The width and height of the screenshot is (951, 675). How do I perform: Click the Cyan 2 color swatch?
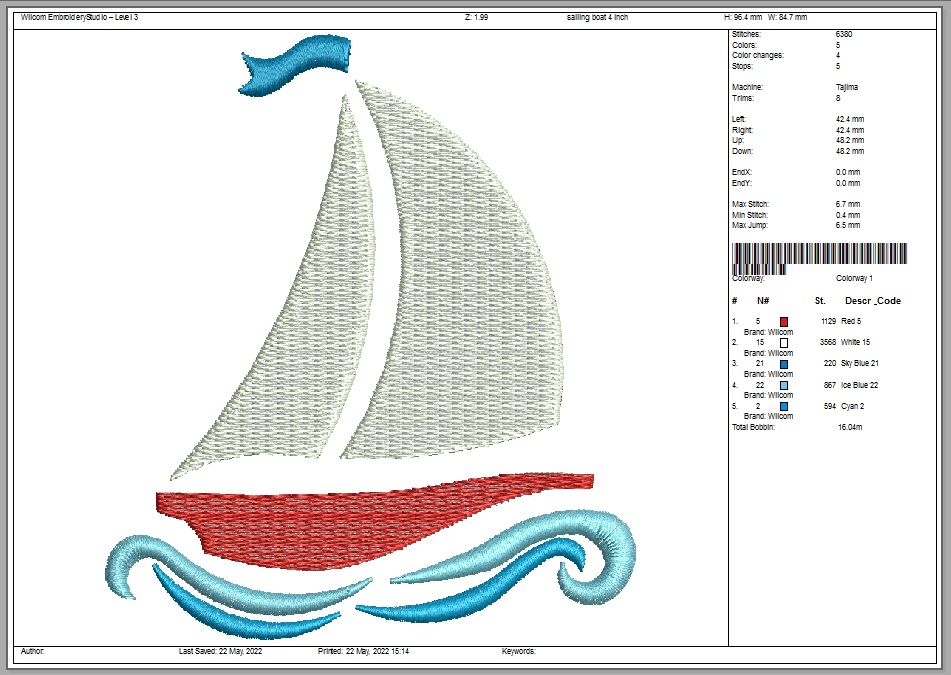coord(784,406)
